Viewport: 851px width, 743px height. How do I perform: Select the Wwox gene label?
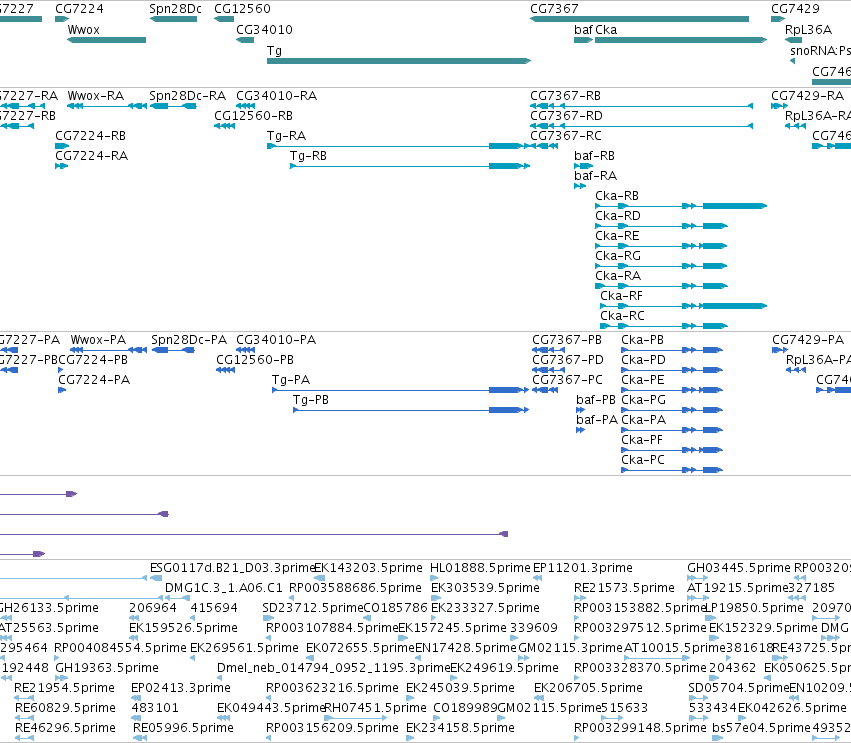[84, 30]
